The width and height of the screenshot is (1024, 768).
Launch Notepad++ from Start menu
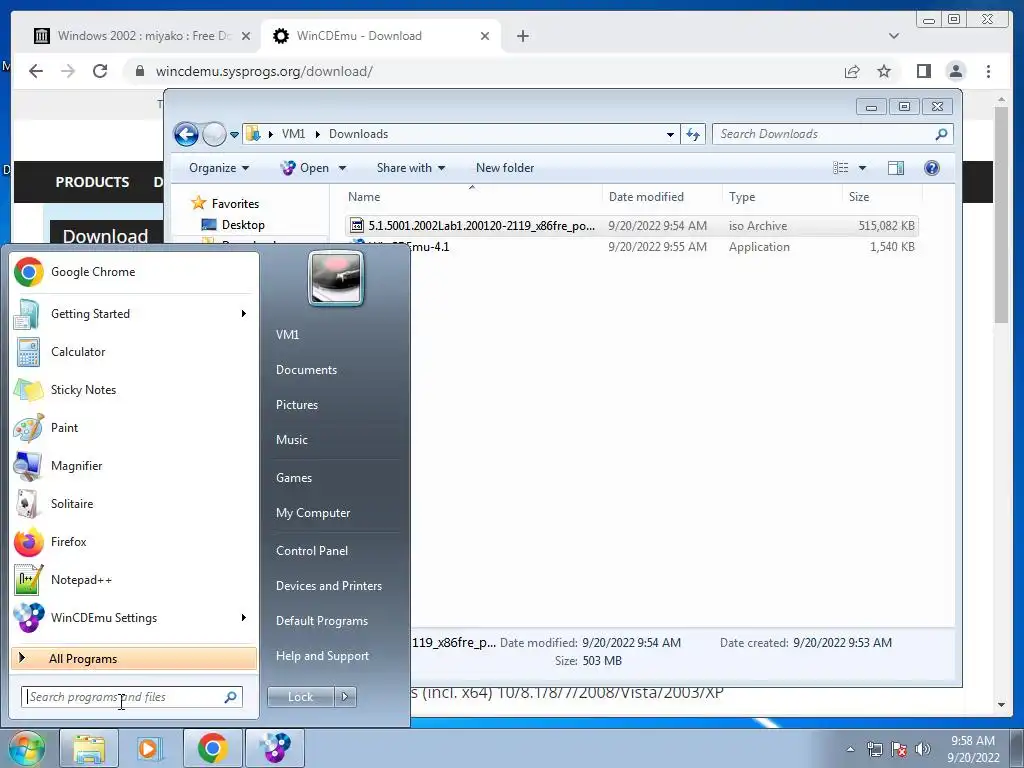click(134, 580)
